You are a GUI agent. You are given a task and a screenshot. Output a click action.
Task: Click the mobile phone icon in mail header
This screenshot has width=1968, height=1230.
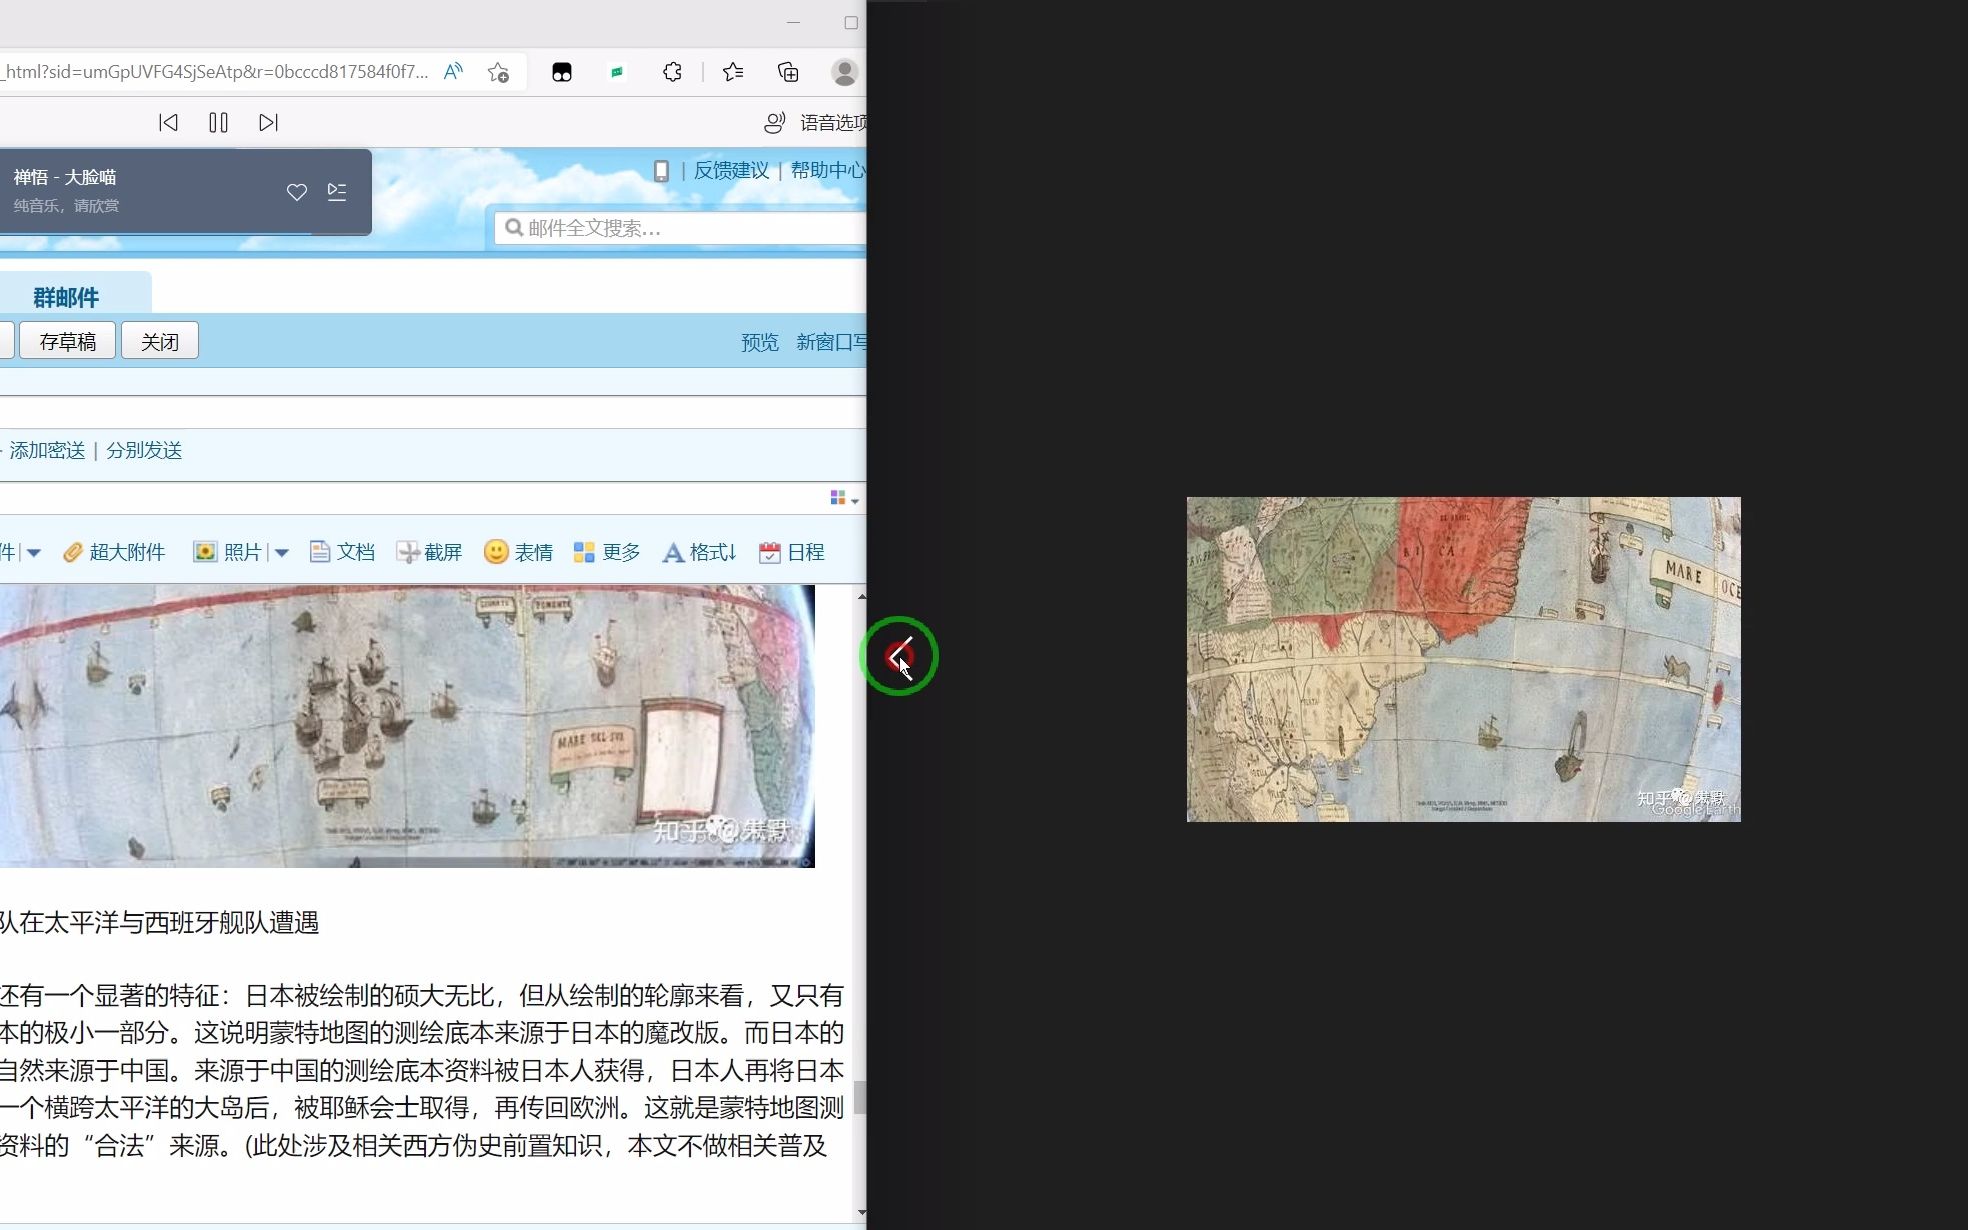661,171
